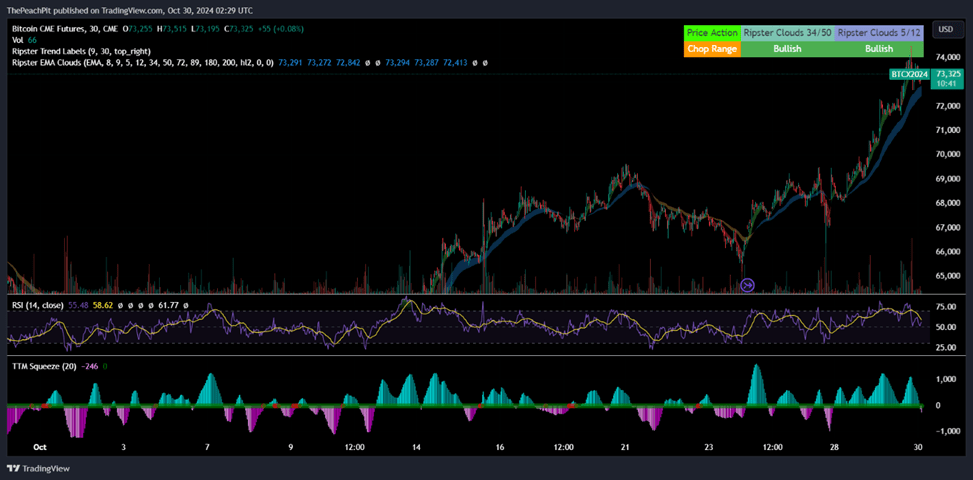Open the USD currency selector

[x=945, y=30]
